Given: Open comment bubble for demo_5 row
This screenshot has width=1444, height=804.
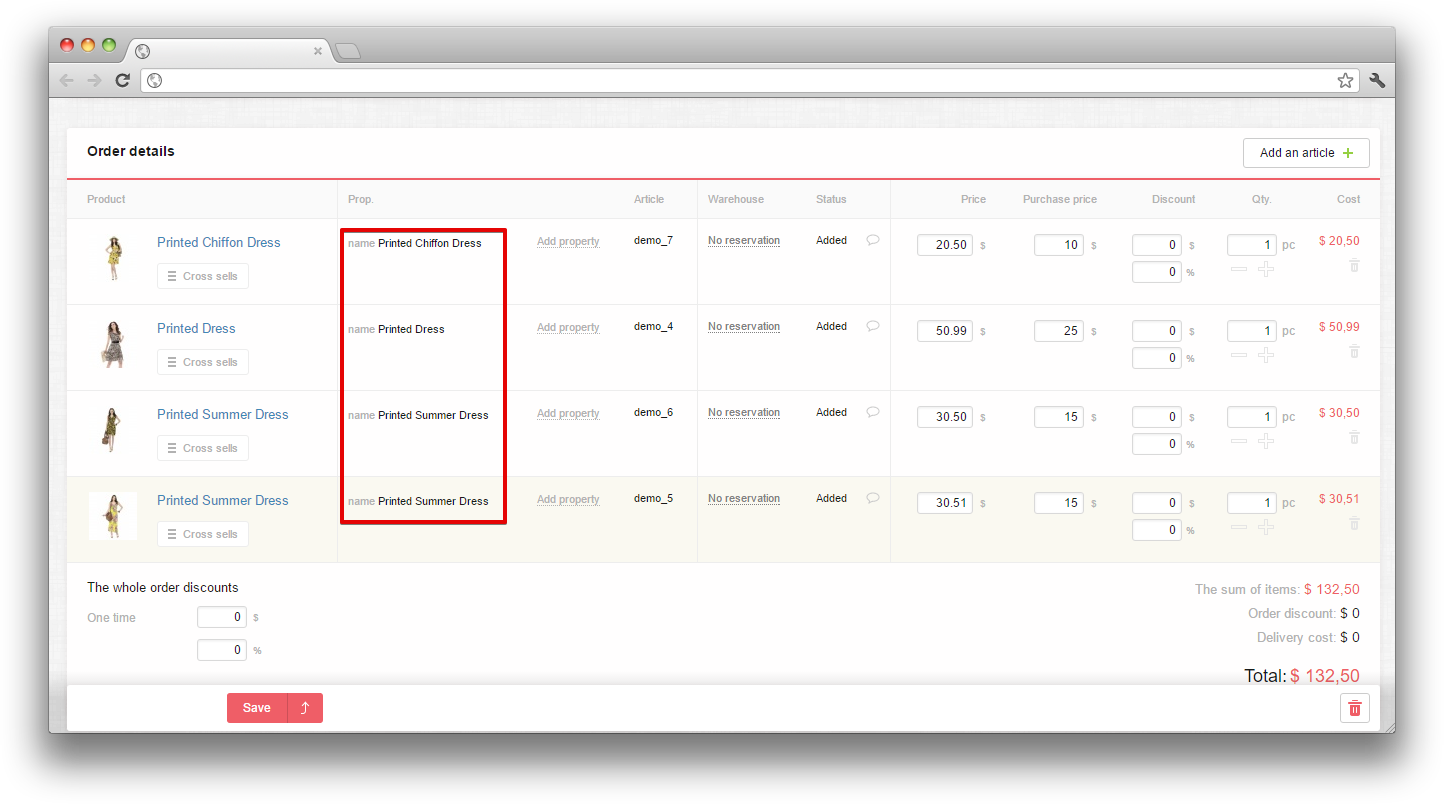Looking at the screenshot, I should point(872,498).
